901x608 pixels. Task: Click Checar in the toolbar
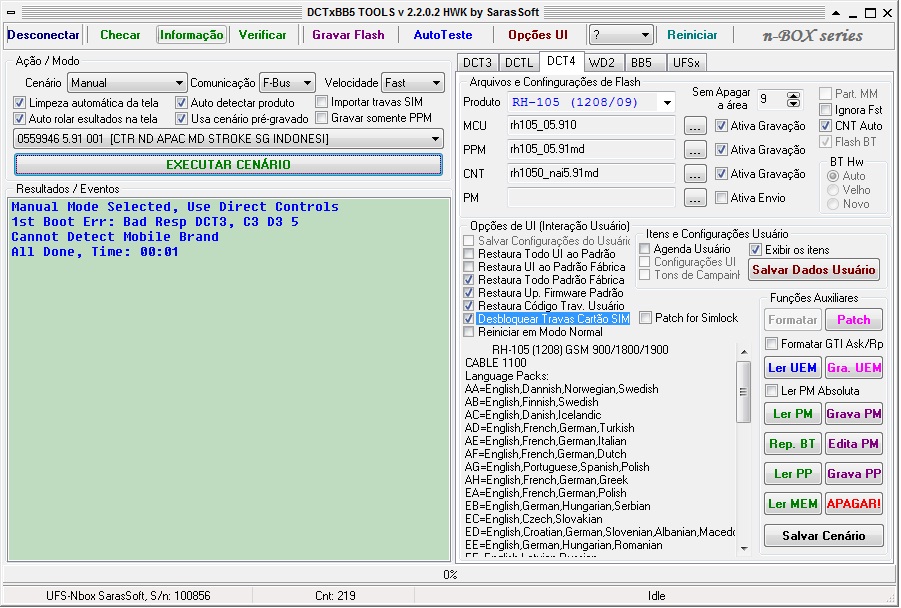click(120, 35)
